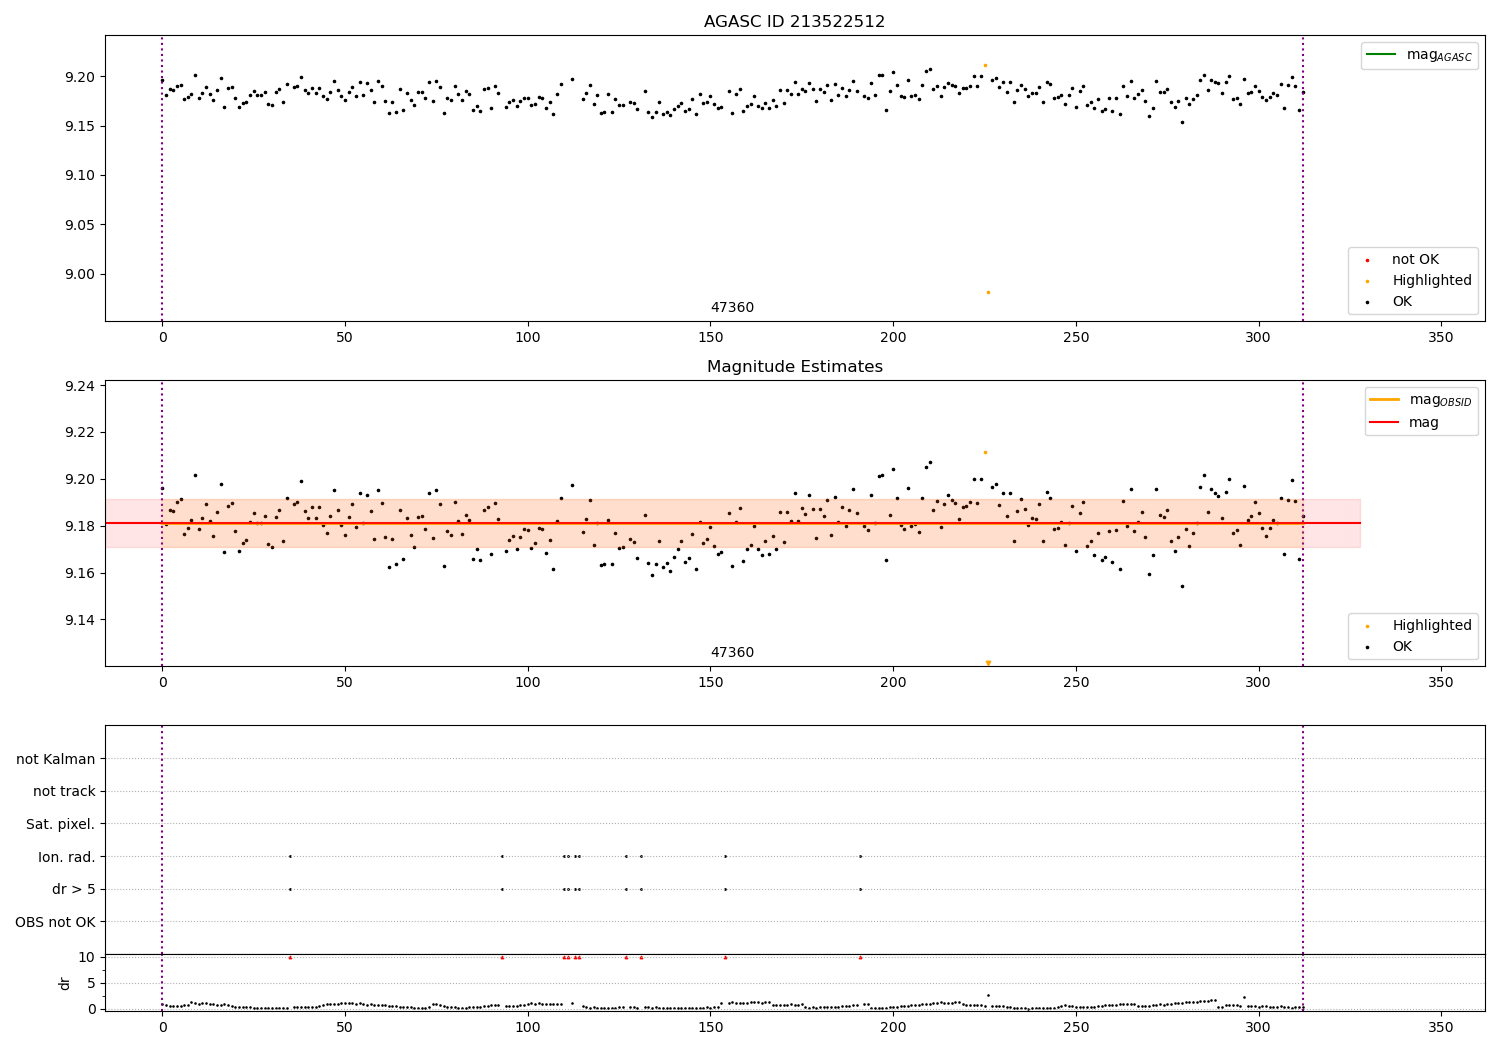
Task: Click red line sample beside mag legend
Action: click(x=1384, y=422)
